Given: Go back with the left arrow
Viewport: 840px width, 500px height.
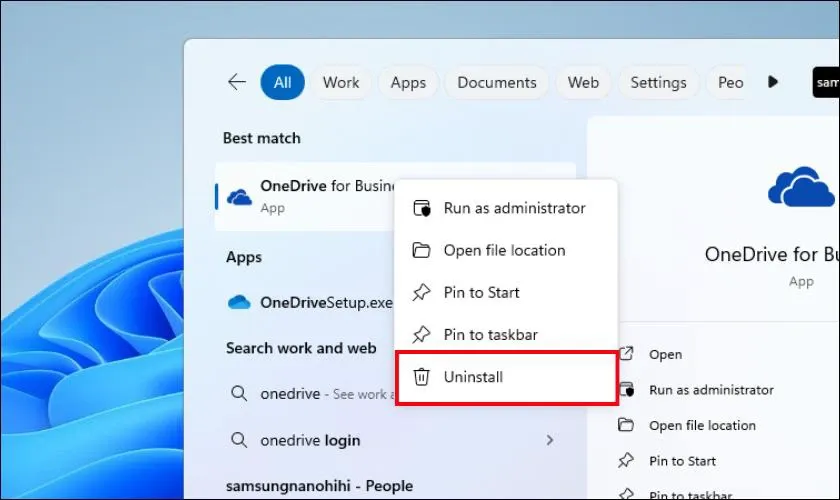Looking at the screenshot, I should pyautogui.click(x=237, y=82).
